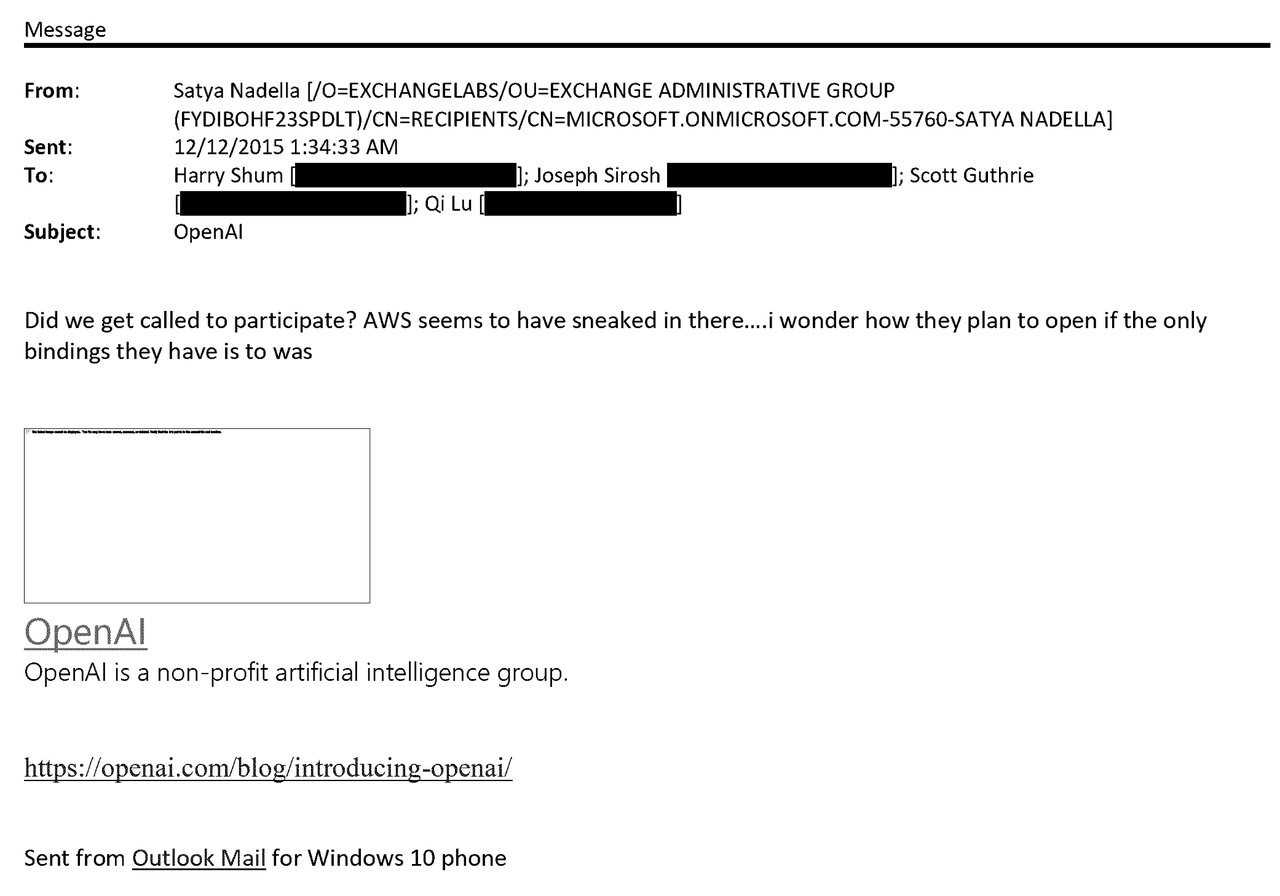Click the Sent field label
The height and width of the screenshot is (896, 1280).
click(x=48, y=148)
